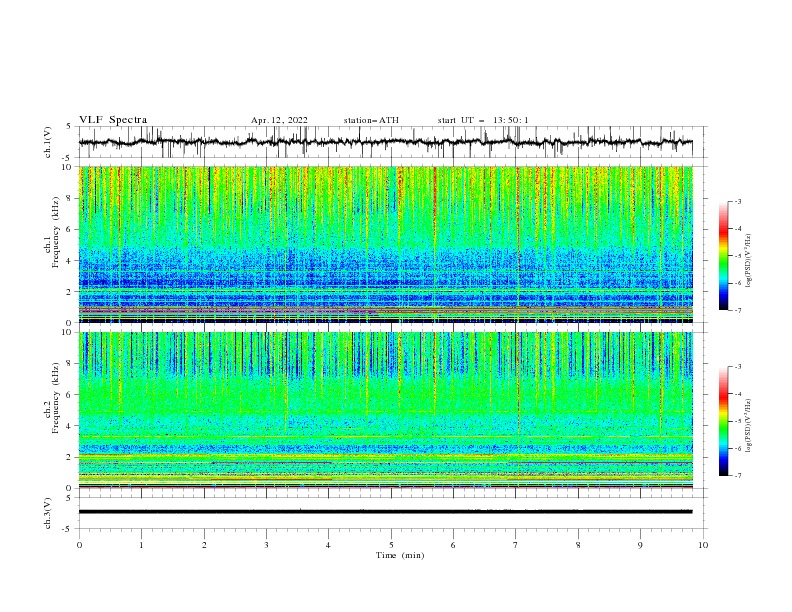Click the 'ch.2 Frequency (kHz)' axis label

[52, 398]
